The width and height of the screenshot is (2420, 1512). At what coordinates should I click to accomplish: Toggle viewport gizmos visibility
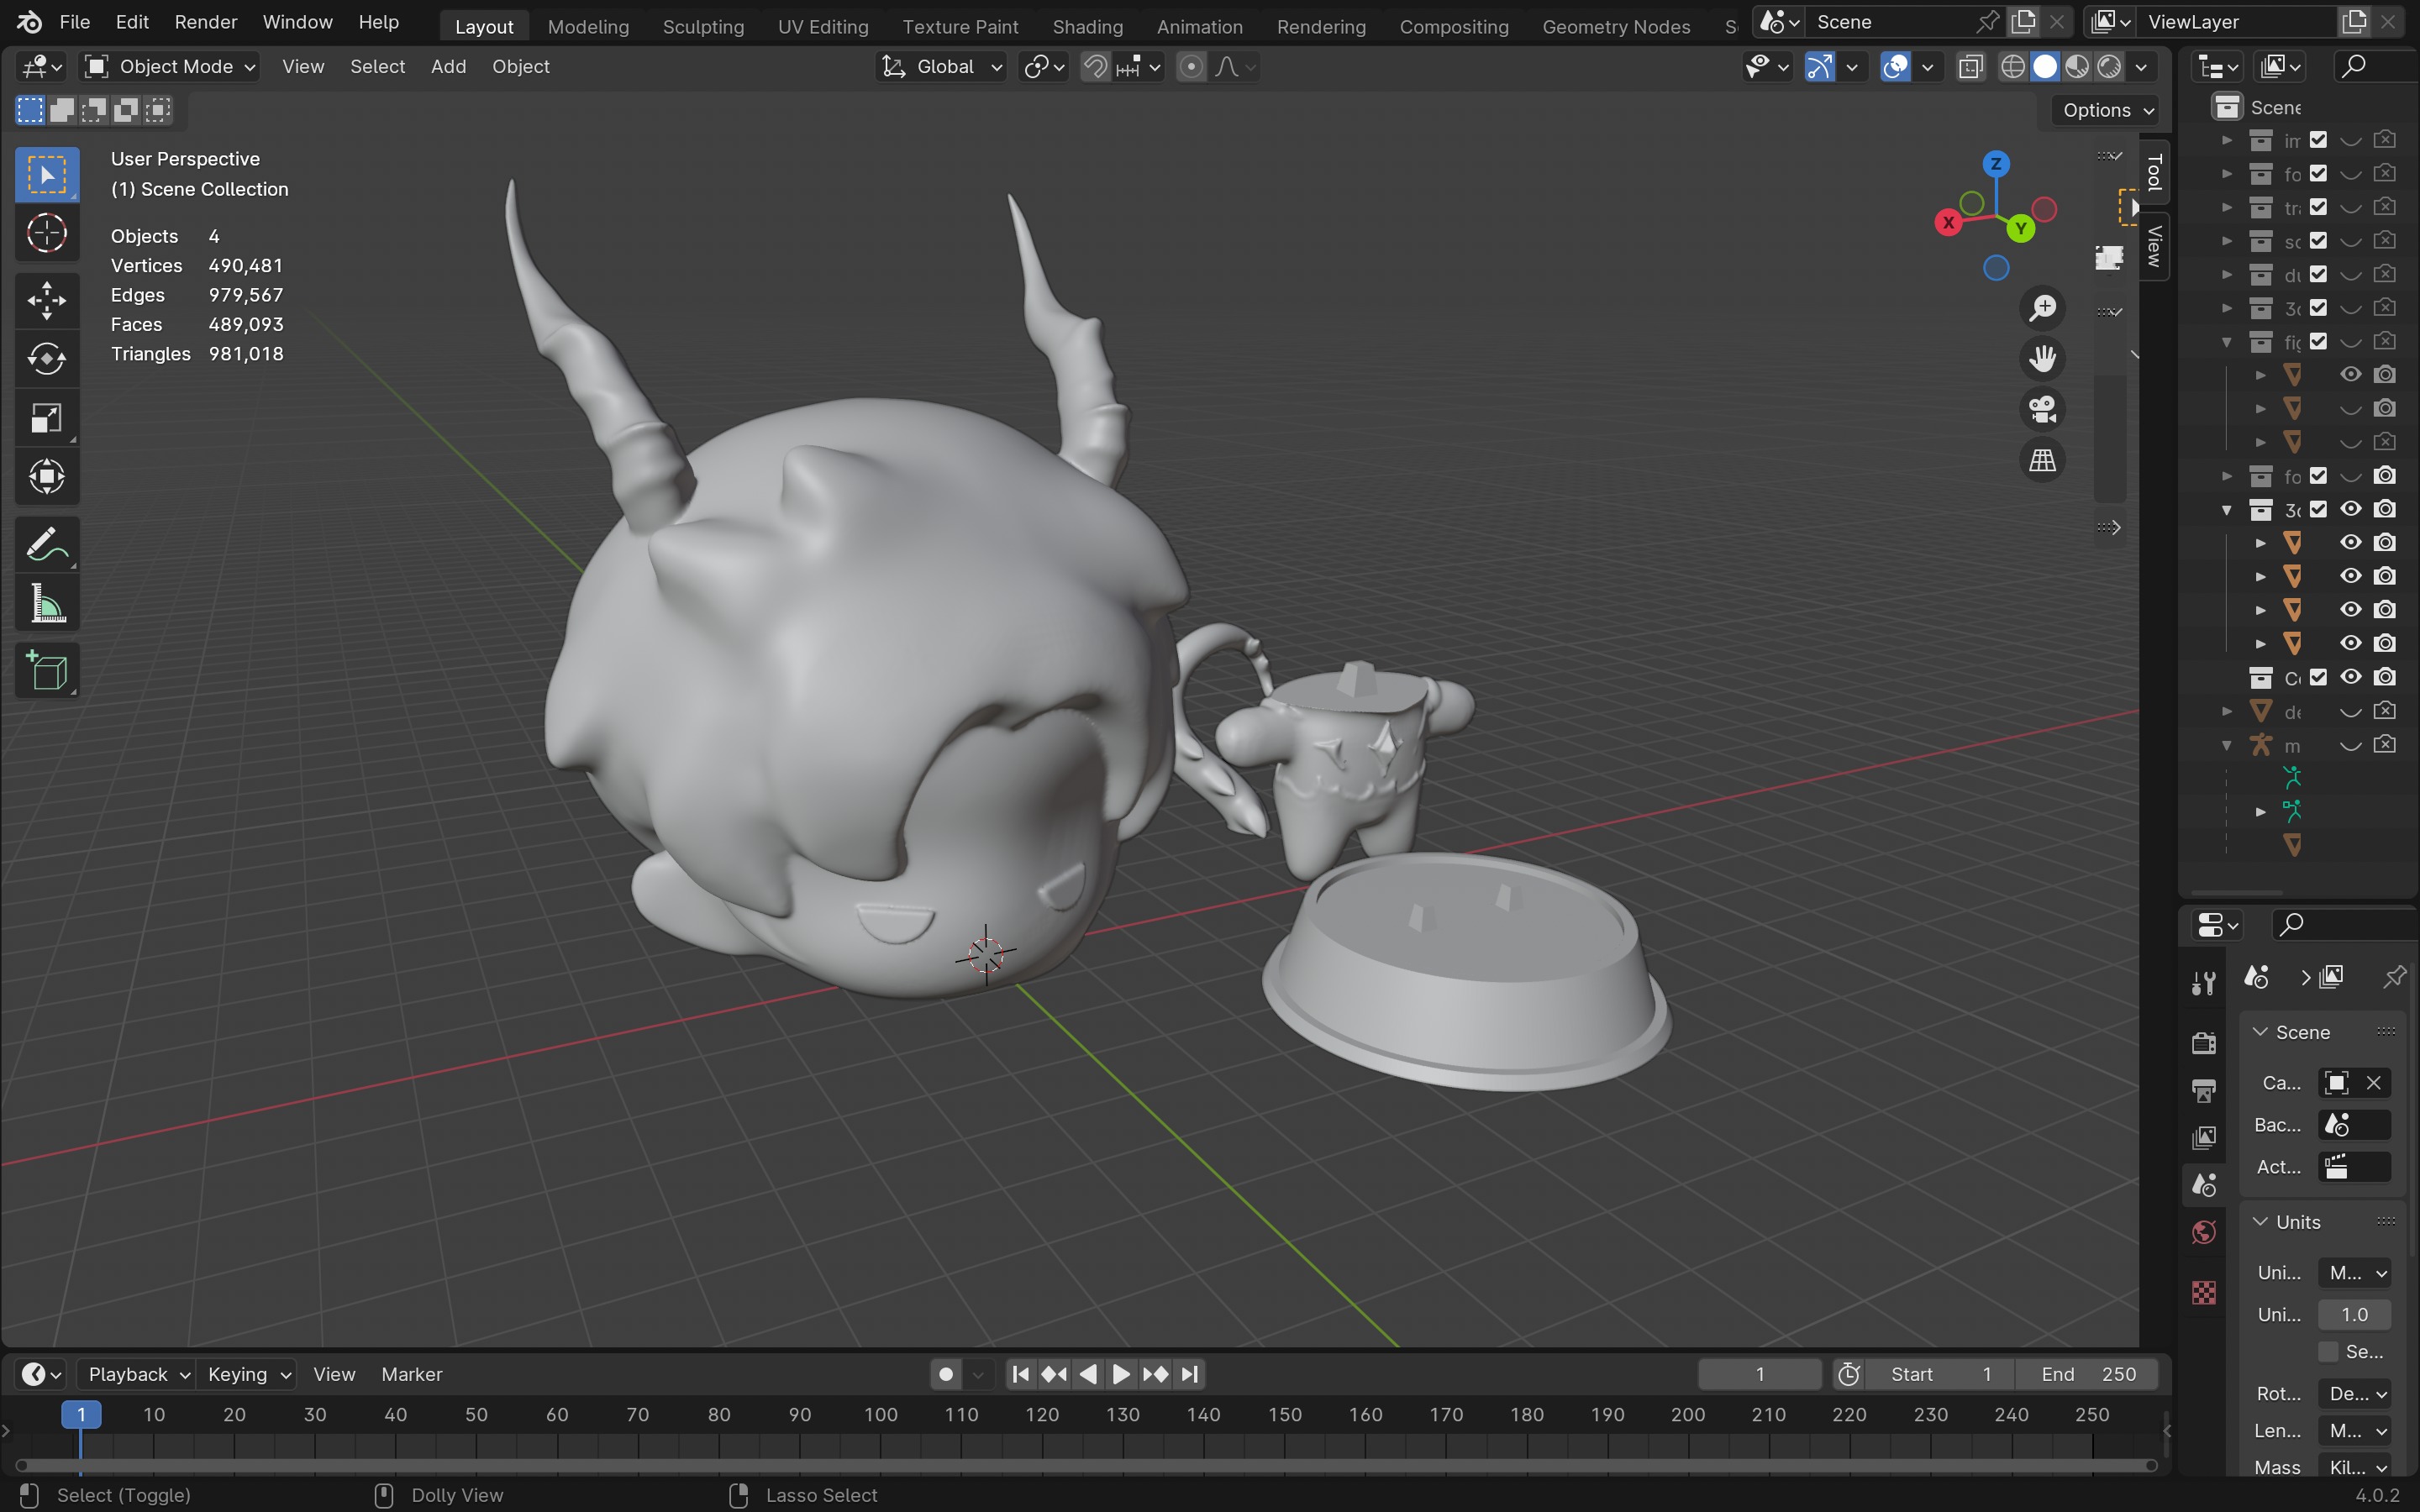[x=1819, y=67]
